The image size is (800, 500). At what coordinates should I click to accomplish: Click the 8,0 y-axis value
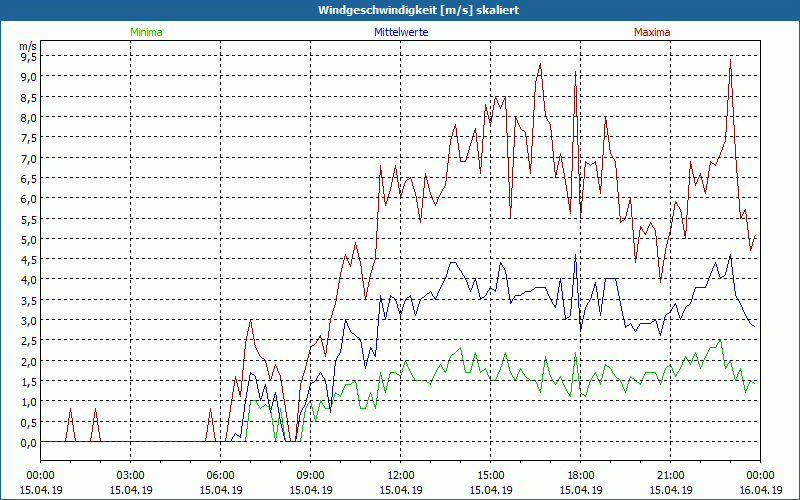[29, 117]
